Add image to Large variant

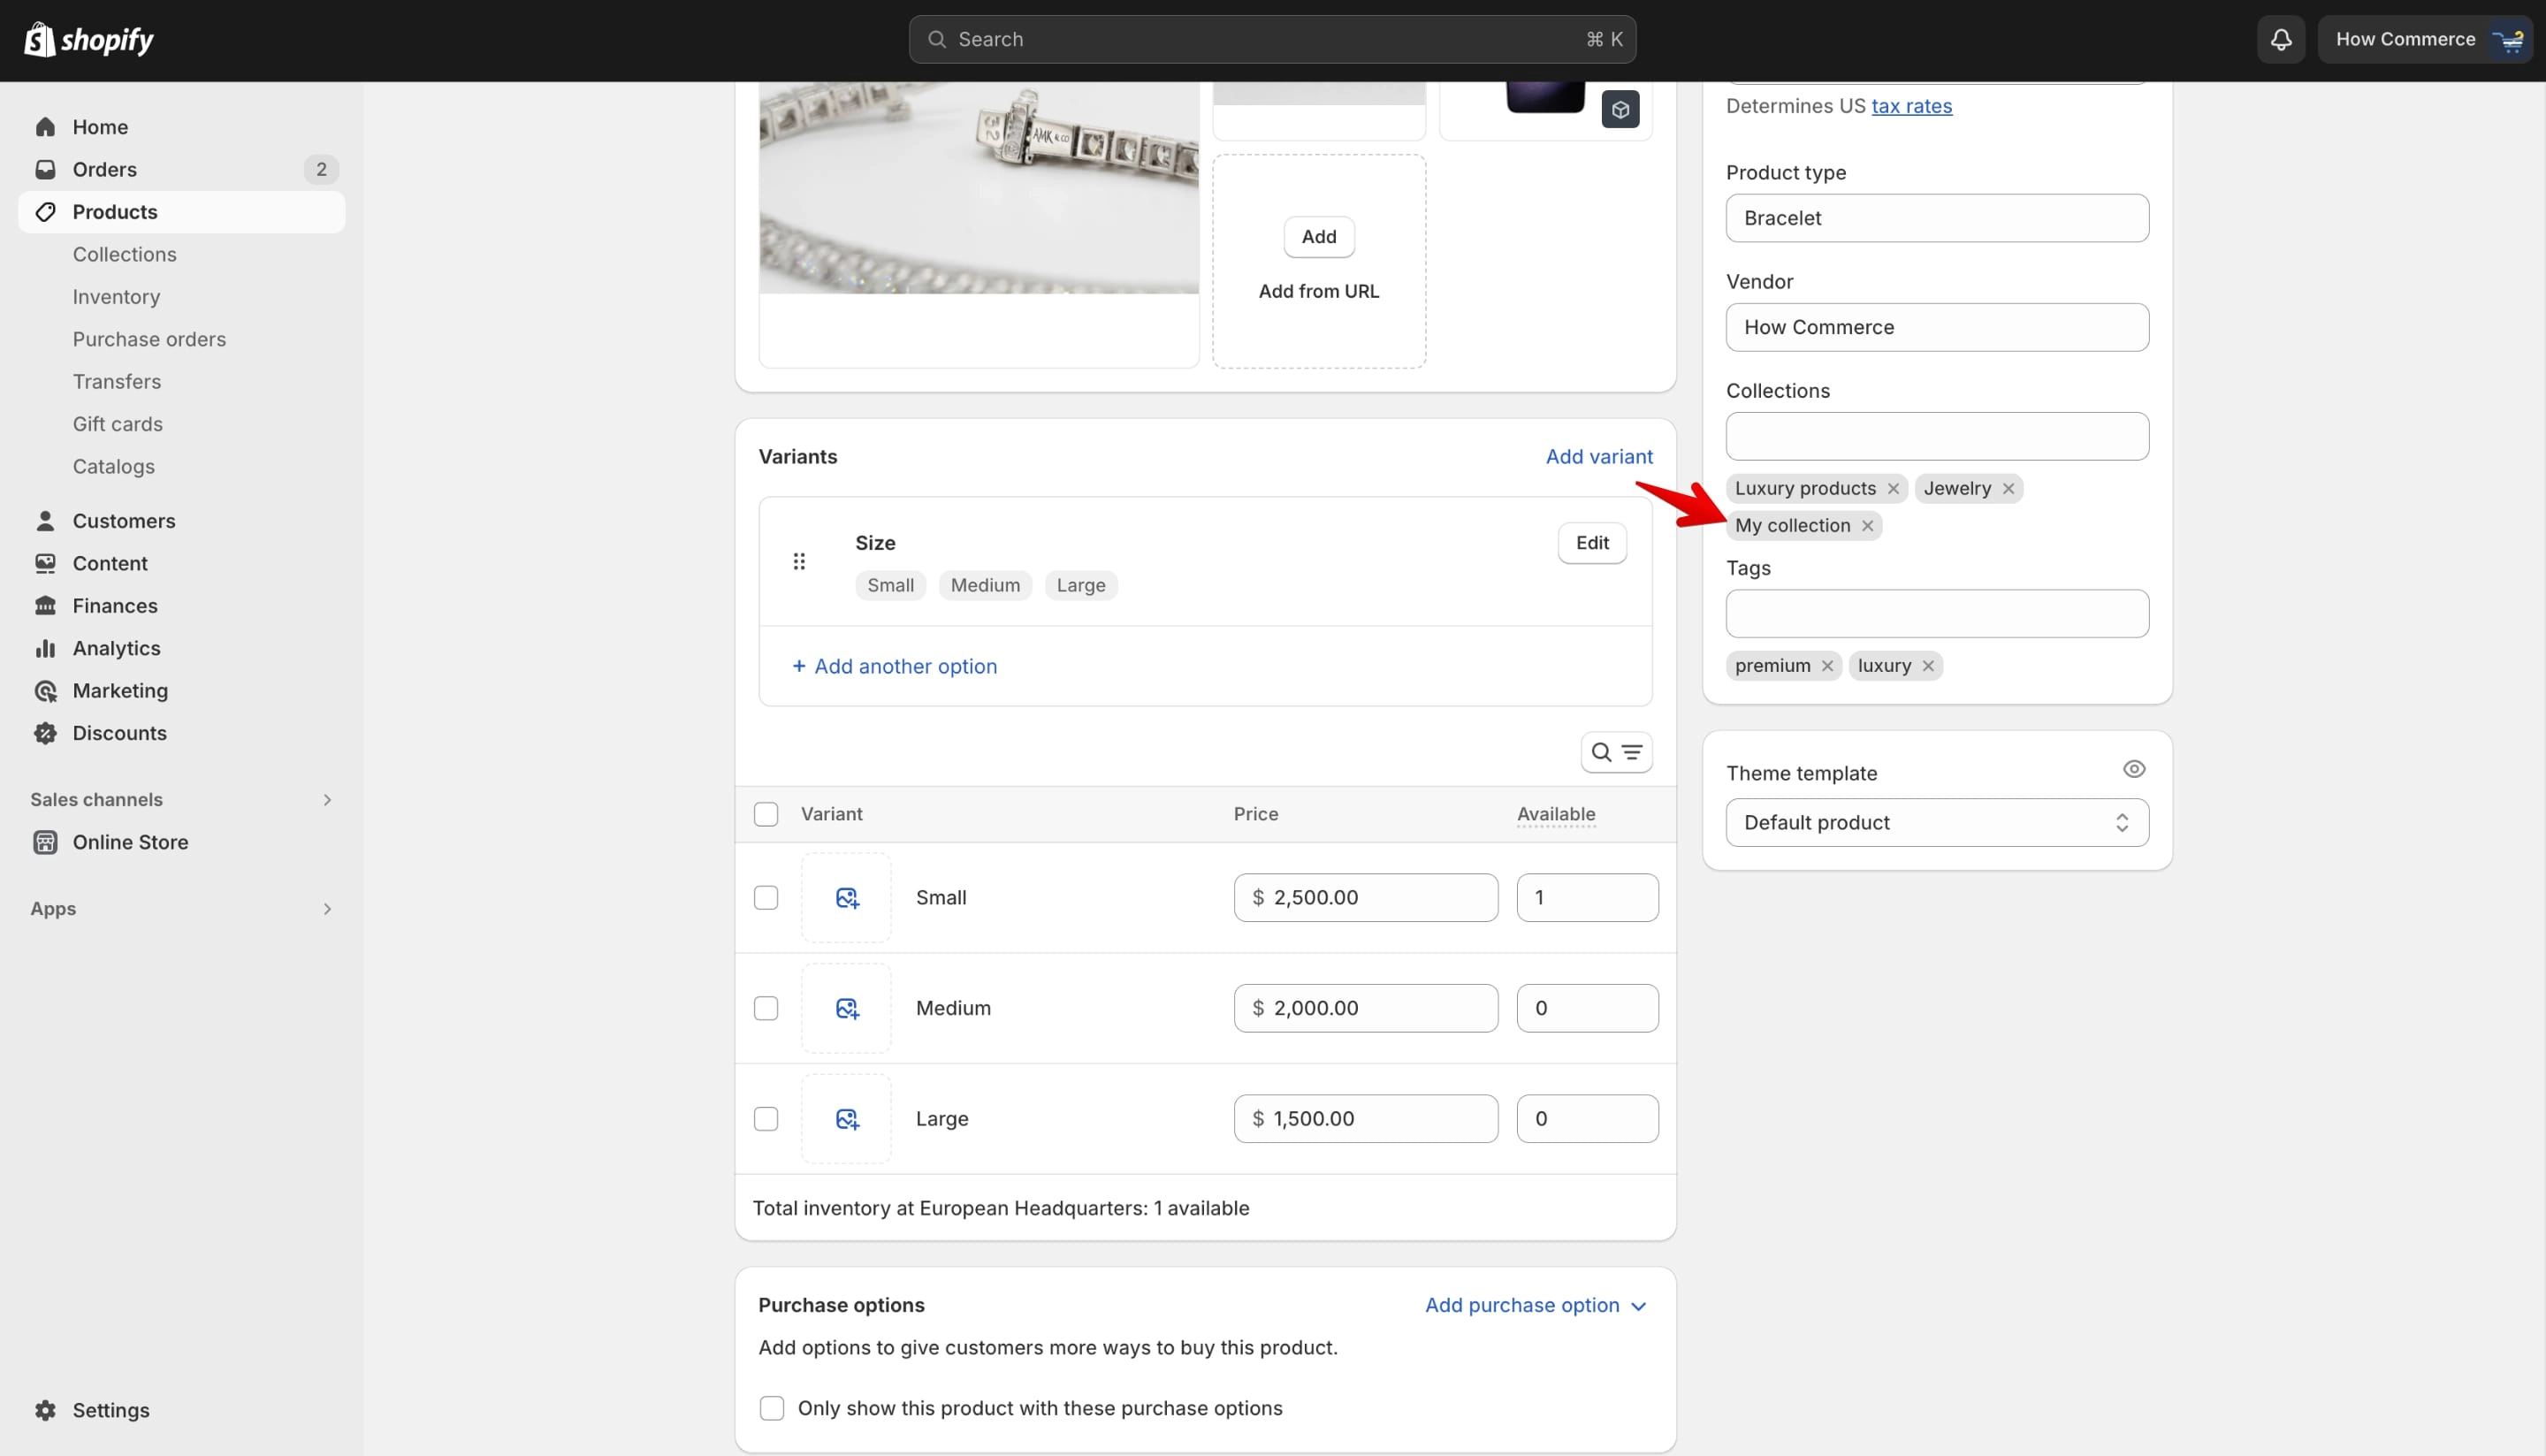coord(846,1119)
